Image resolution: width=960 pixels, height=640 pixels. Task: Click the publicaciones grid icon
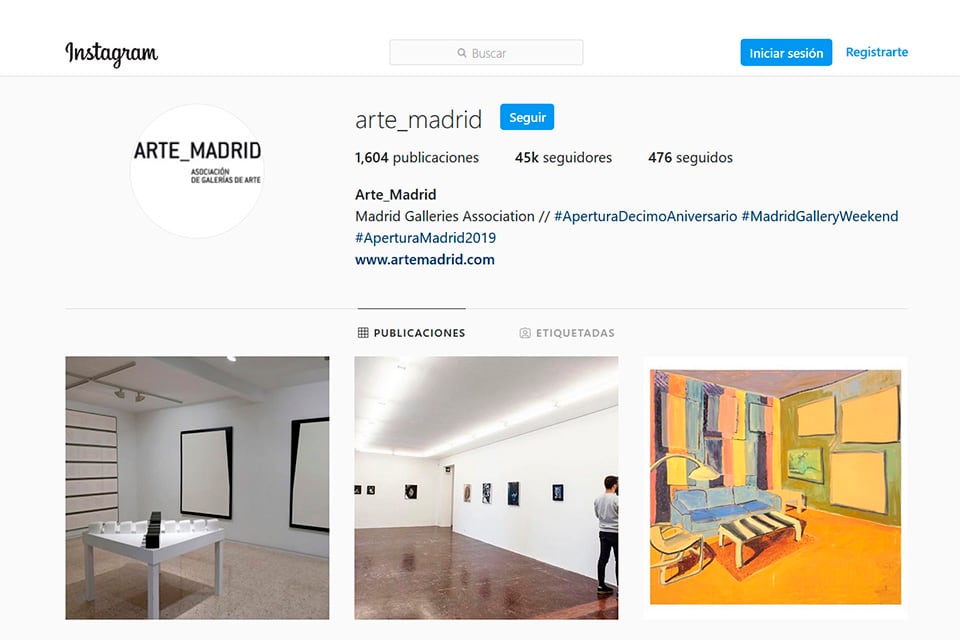click(363, 333)
